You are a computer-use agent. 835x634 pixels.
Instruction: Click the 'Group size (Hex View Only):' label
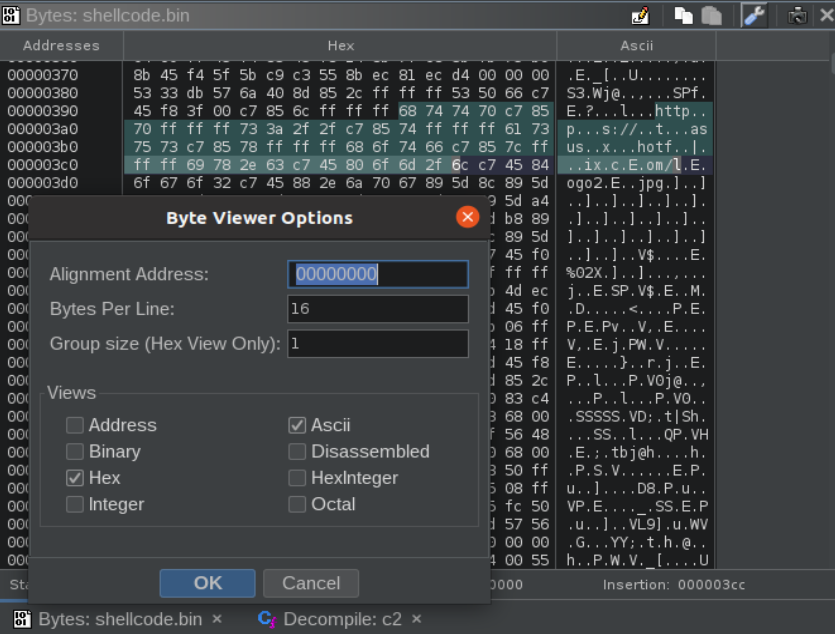[165, 344]
